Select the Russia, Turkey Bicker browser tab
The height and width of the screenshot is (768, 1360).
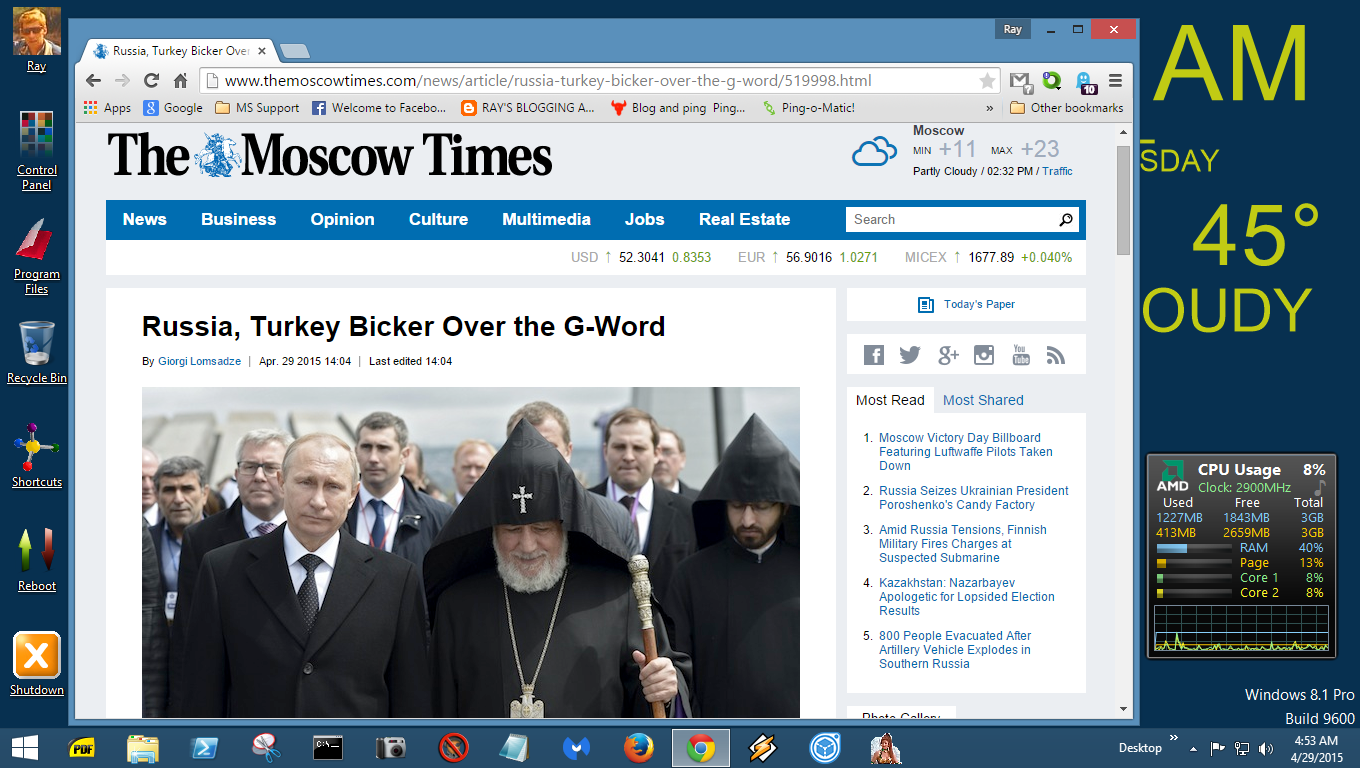pos(181,51)
